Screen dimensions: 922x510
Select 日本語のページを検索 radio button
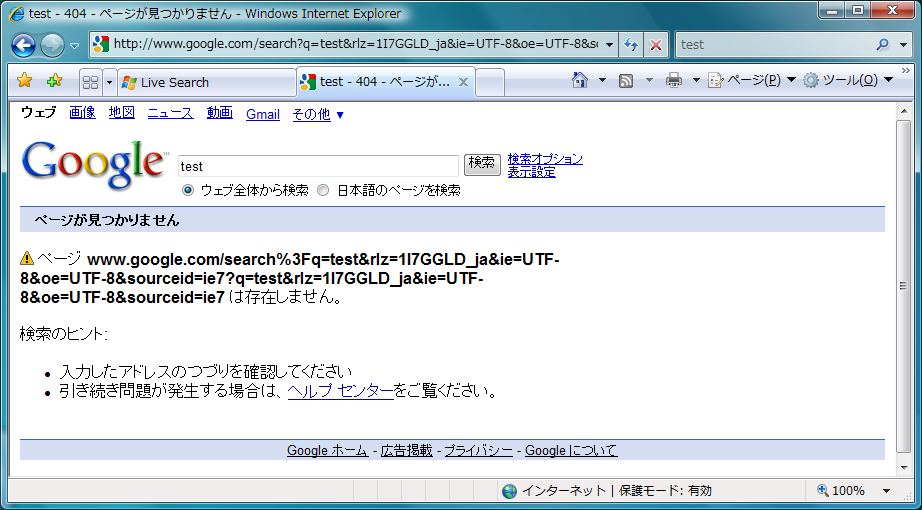click(323, 191)
